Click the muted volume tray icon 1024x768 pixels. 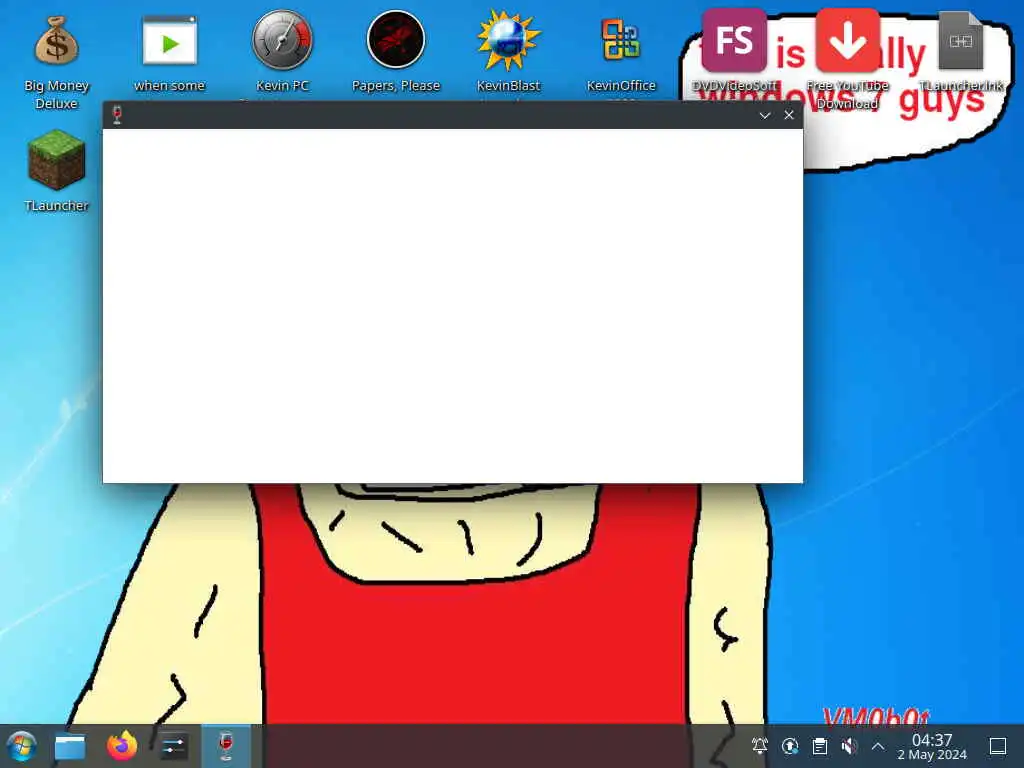(x=849, y=746)
